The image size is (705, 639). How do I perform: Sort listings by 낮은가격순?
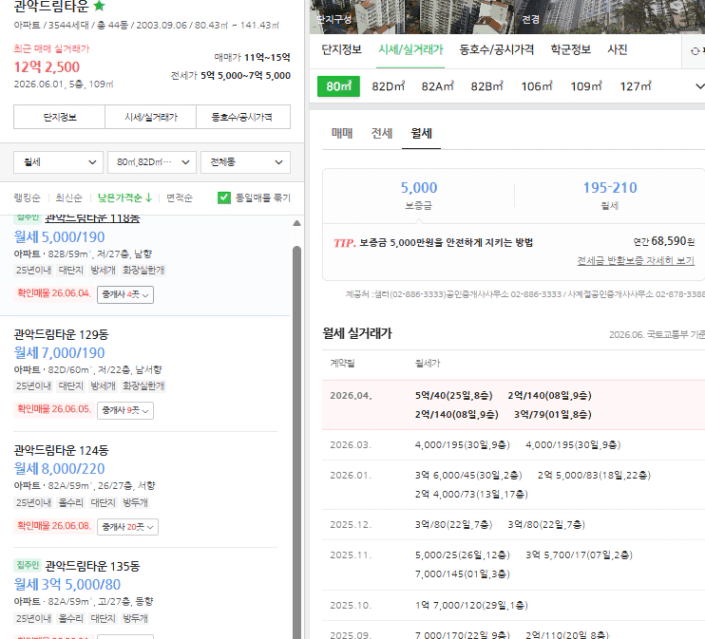(125, 198)
